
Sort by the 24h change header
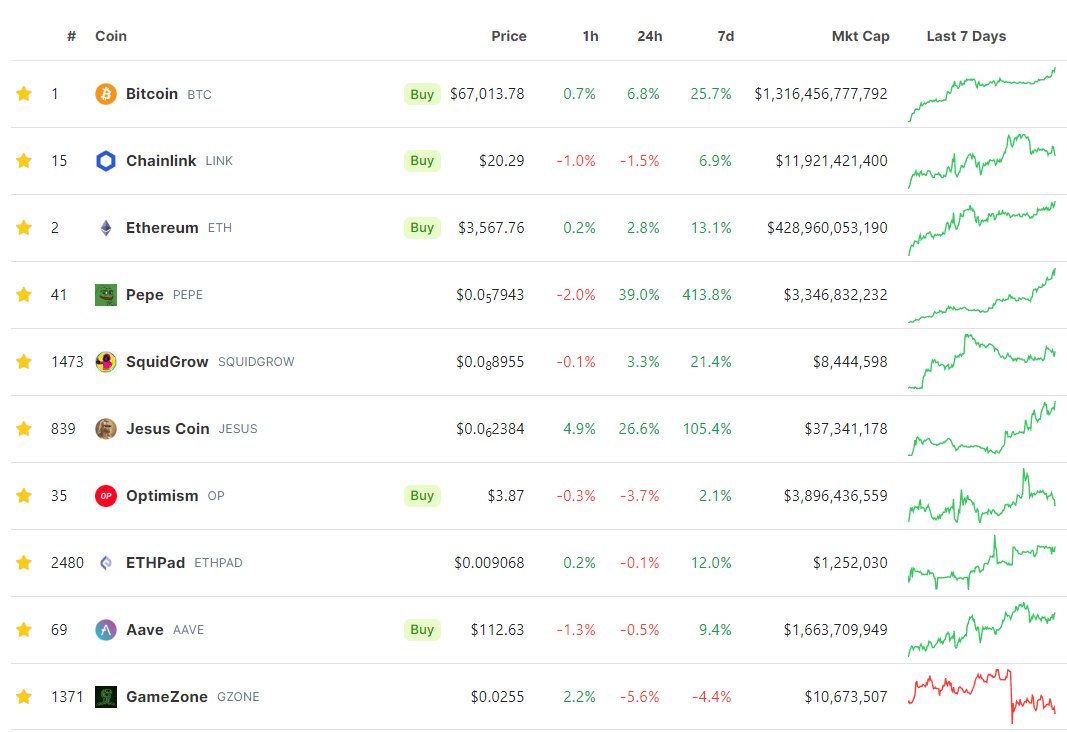coord(650,36)
